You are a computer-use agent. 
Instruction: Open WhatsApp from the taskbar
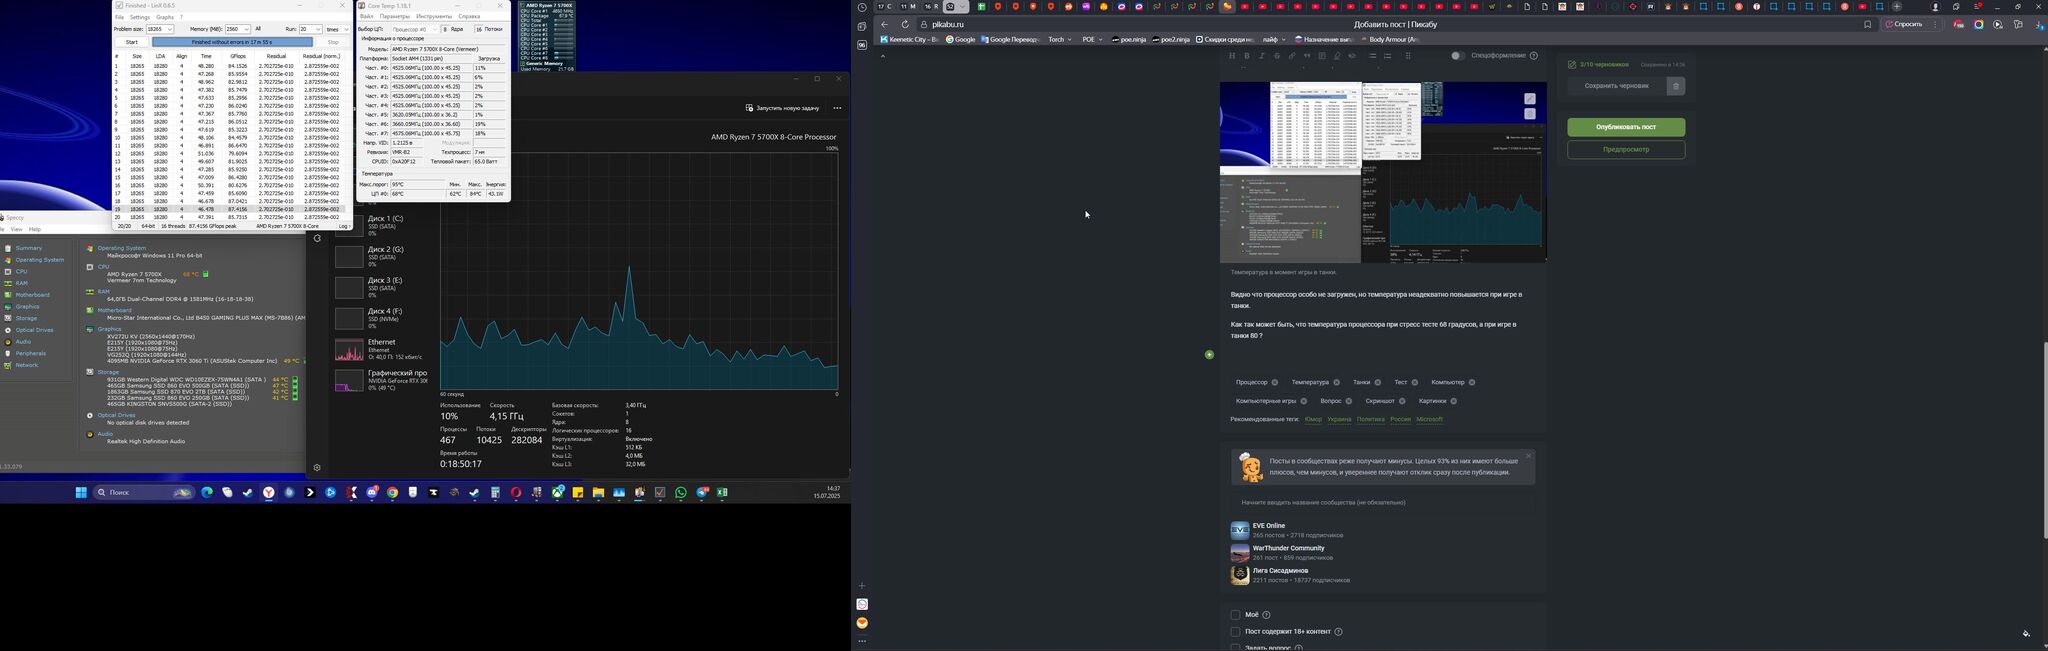click(x=681, y=493)
